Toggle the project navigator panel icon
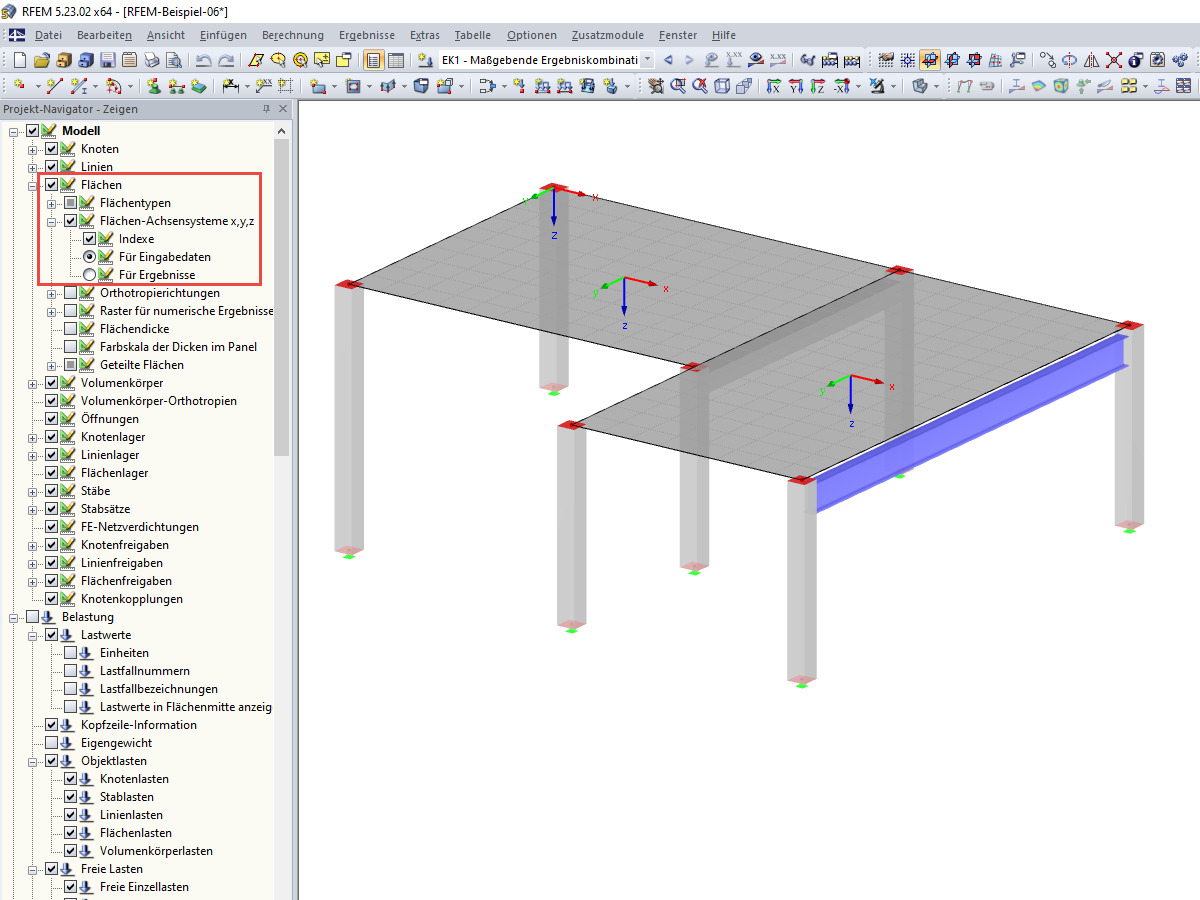Viewport: 1200px width, 900px height. point(372,60)
